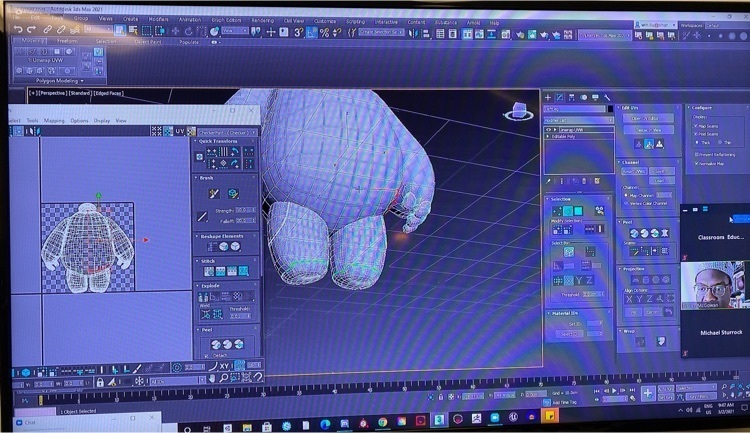Click the Pelt Map icon in the Peel rollout

click(665, 233)
